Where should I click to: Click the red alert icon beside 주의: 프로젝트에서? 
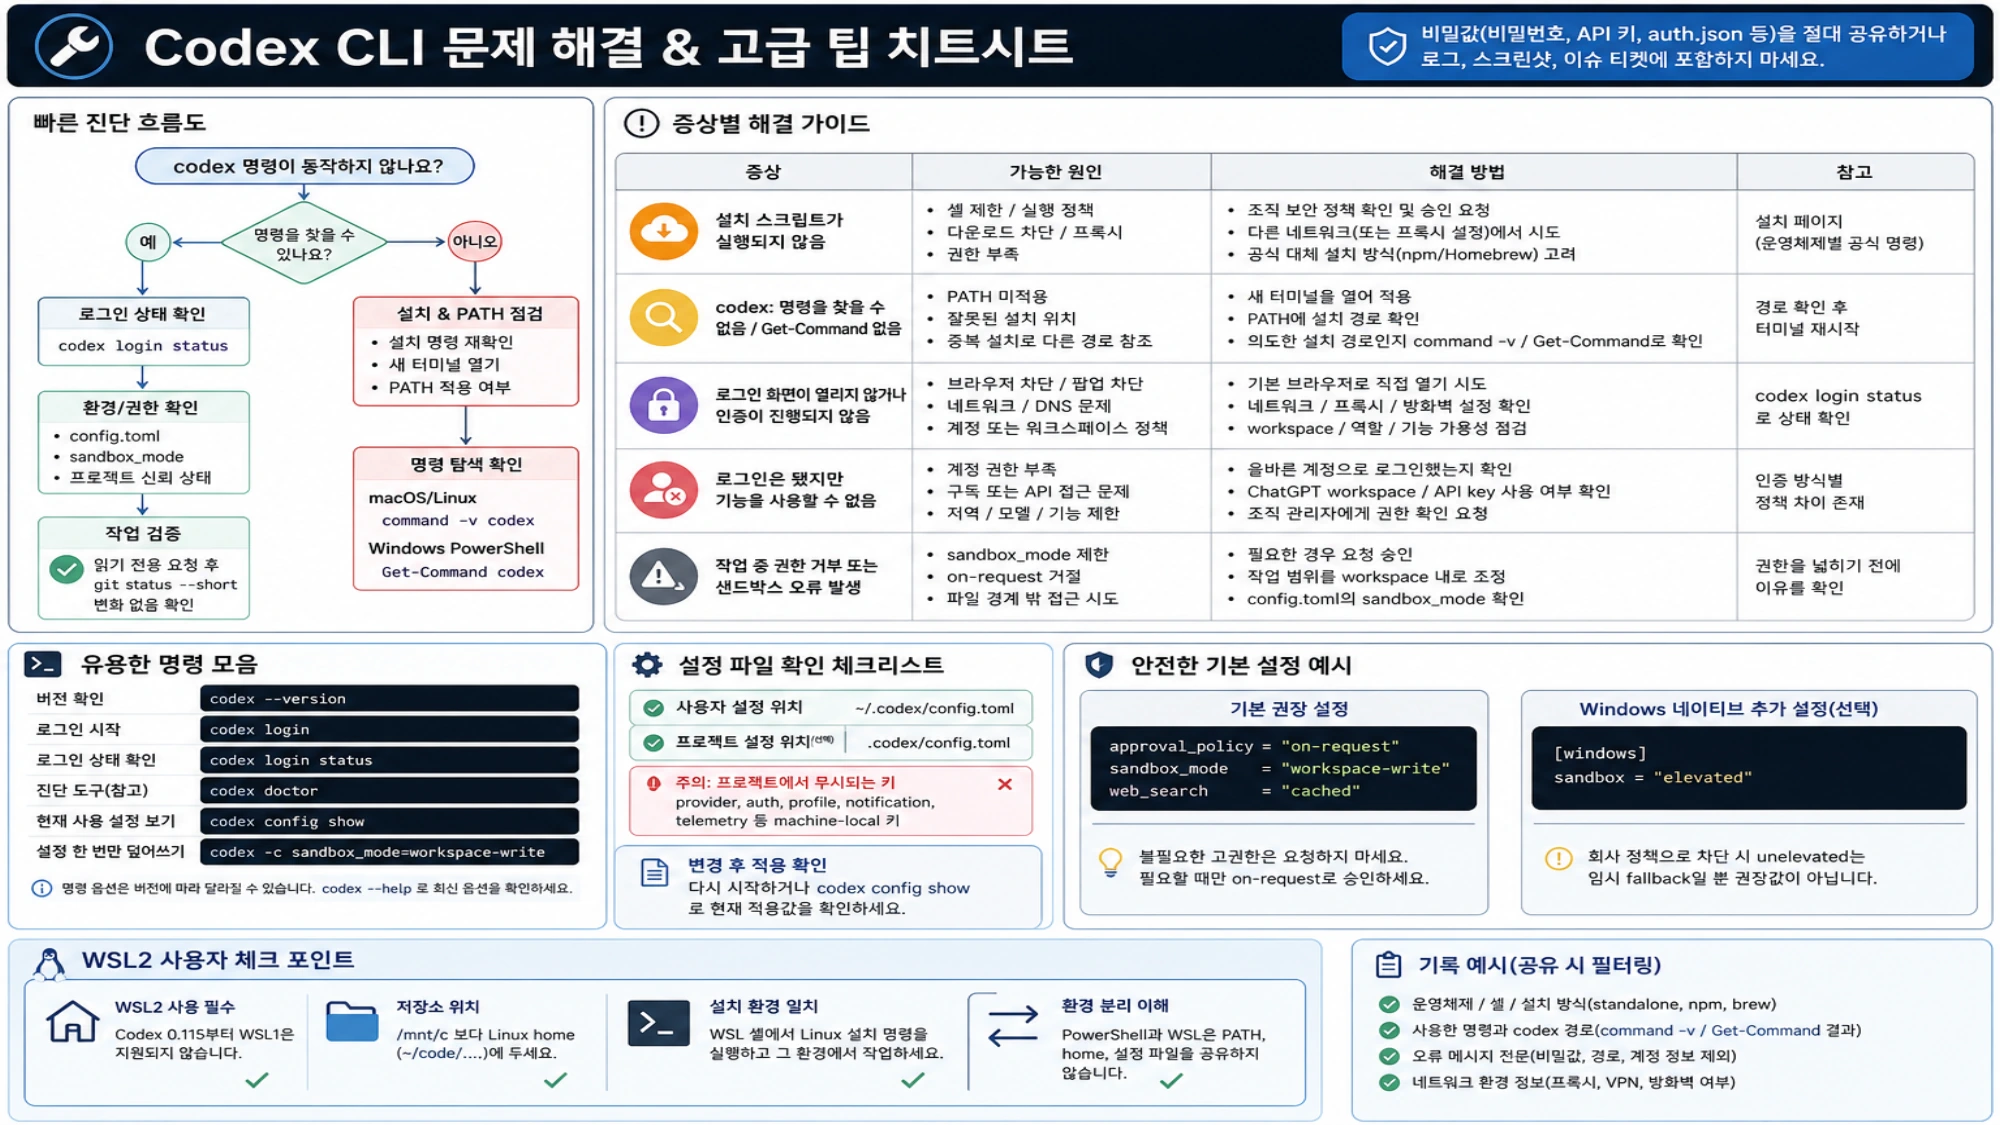click(653, 783)
